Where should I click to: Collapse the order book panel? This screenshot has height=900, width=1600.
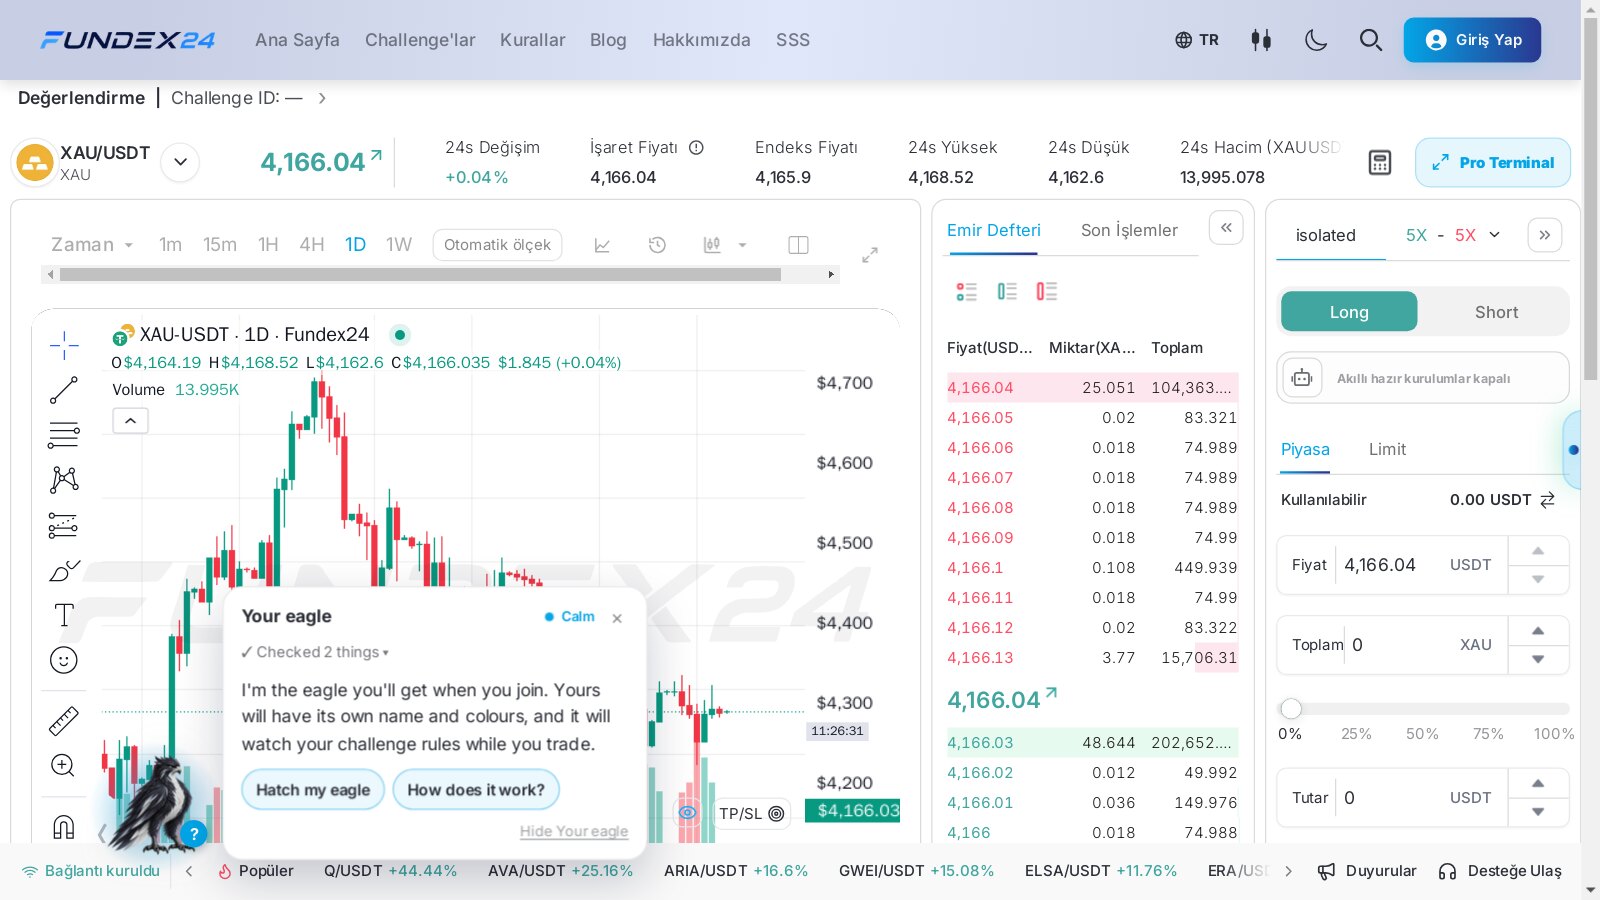(x=1226, y=228)
